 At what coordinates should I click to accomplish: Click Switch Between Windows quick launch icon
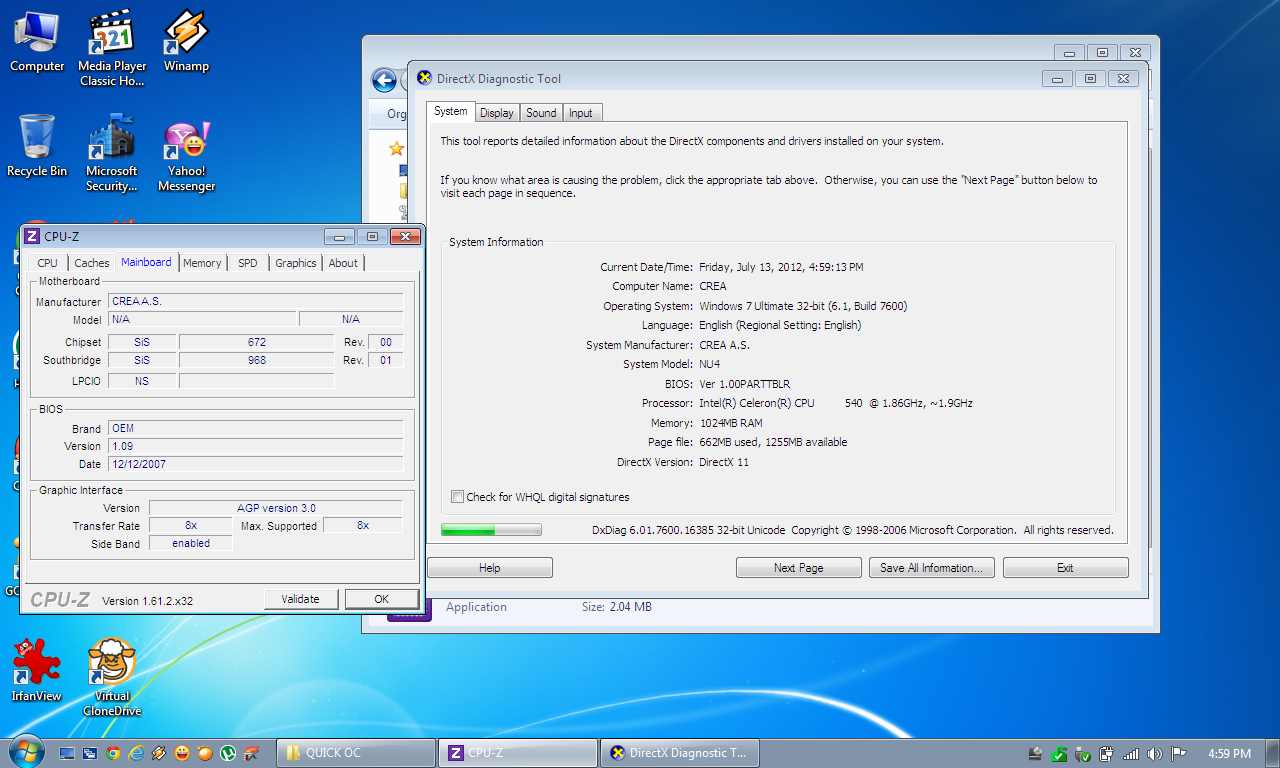point(90,753)
